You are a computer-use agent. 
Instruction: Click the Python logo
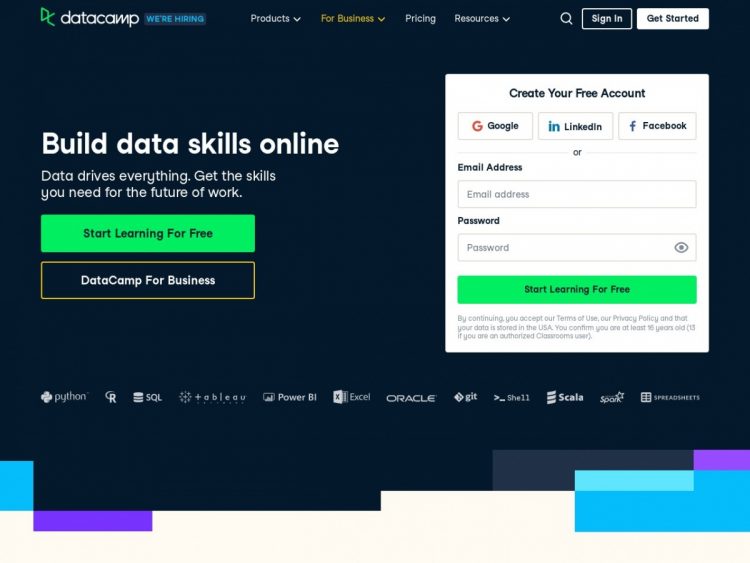point(64,397)
